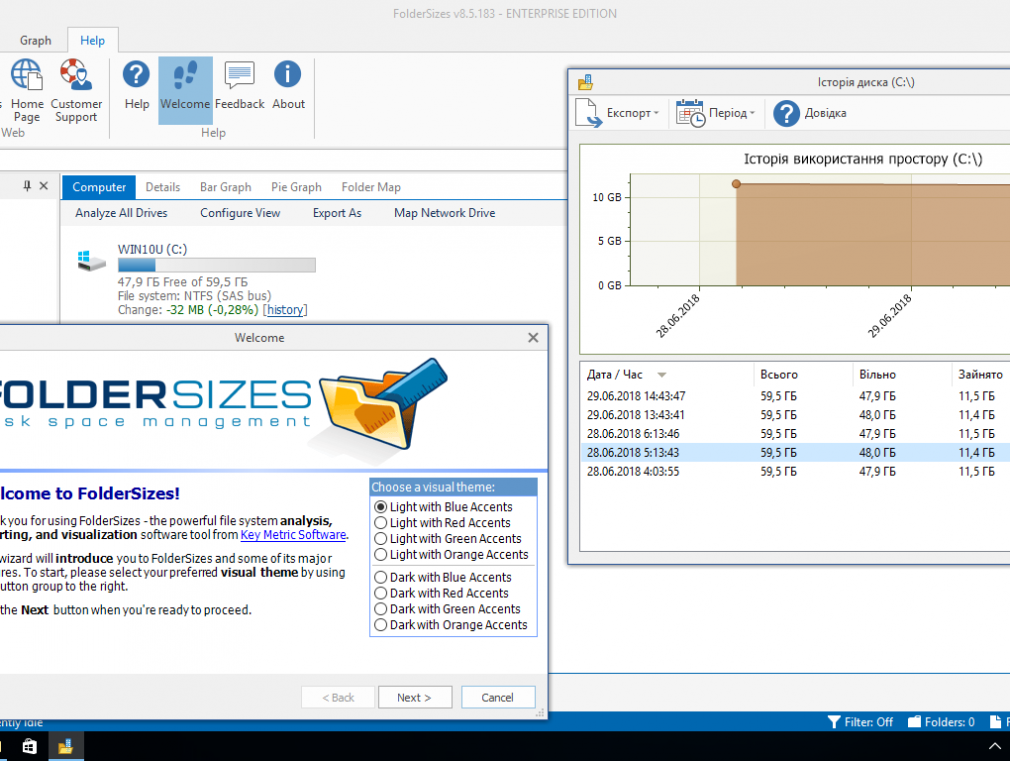Sort by the Зайнято column header
This screenshot has width=1010, height=761.
(x=981, y=375)
